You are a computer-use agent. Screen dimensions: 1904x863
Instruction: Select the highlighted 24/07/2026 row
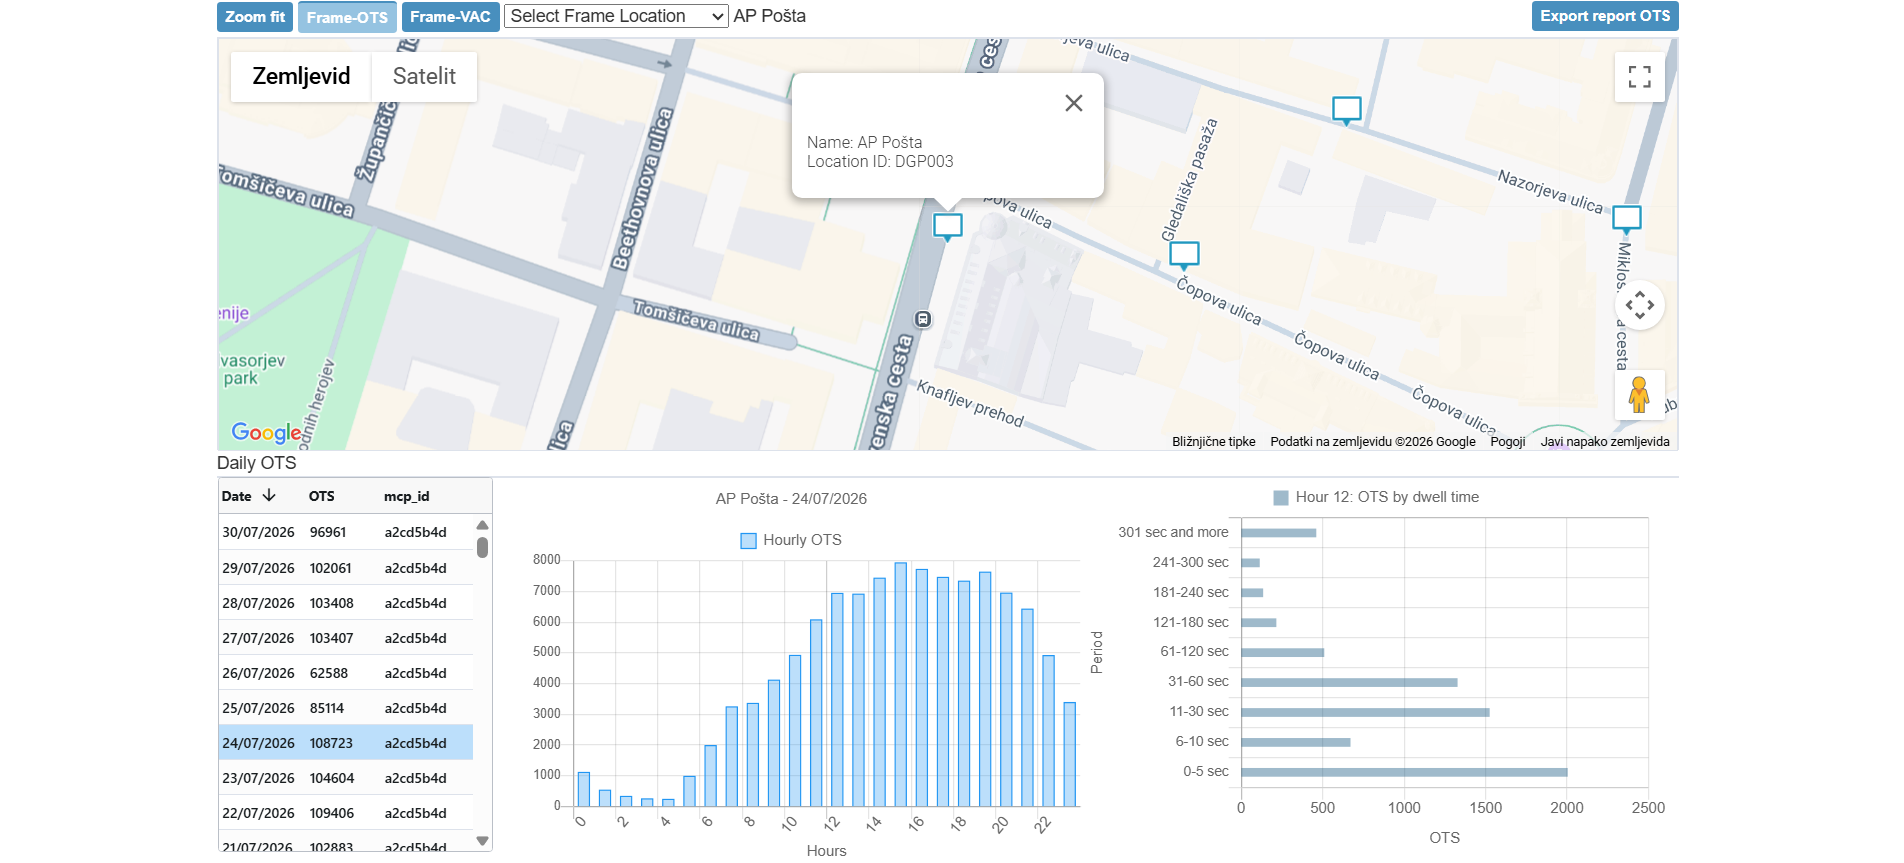[346, 743]
